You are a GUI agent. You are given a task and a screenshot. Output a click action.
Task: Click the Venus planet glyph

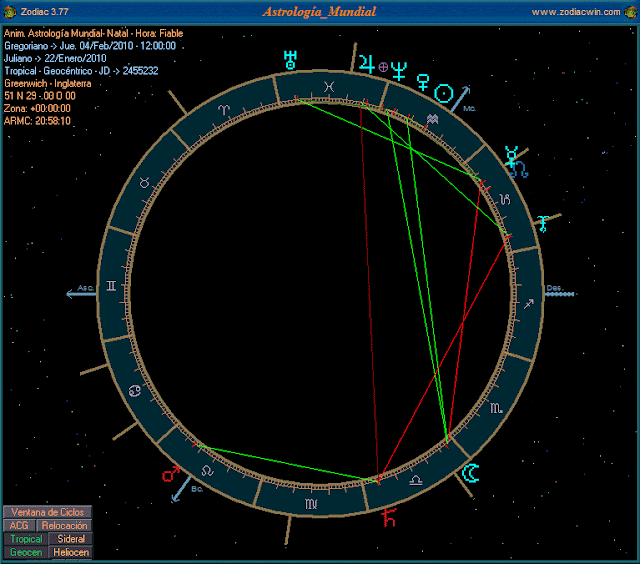click(423, 82)
